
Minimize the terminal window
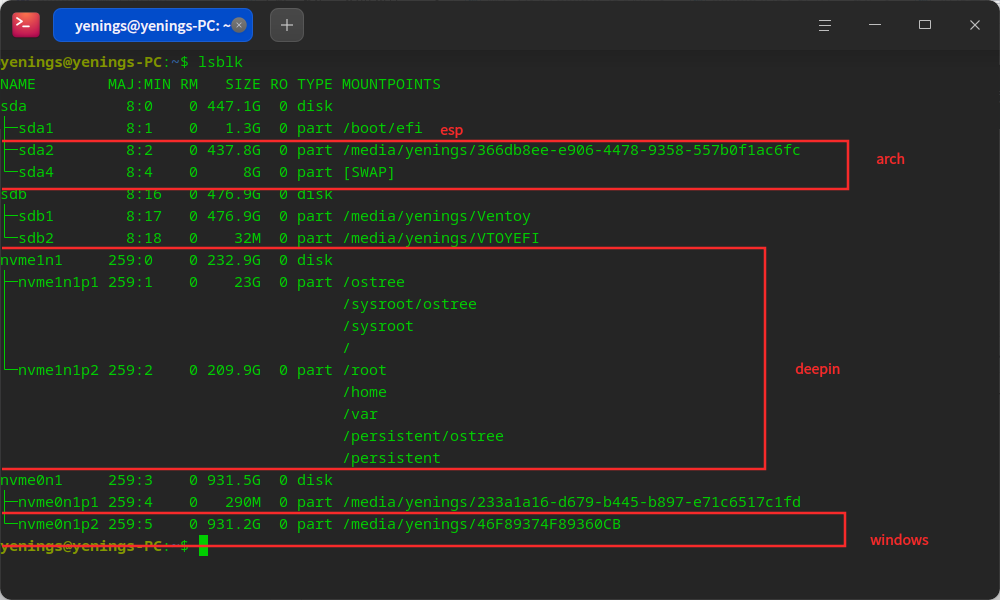[875, 25]
